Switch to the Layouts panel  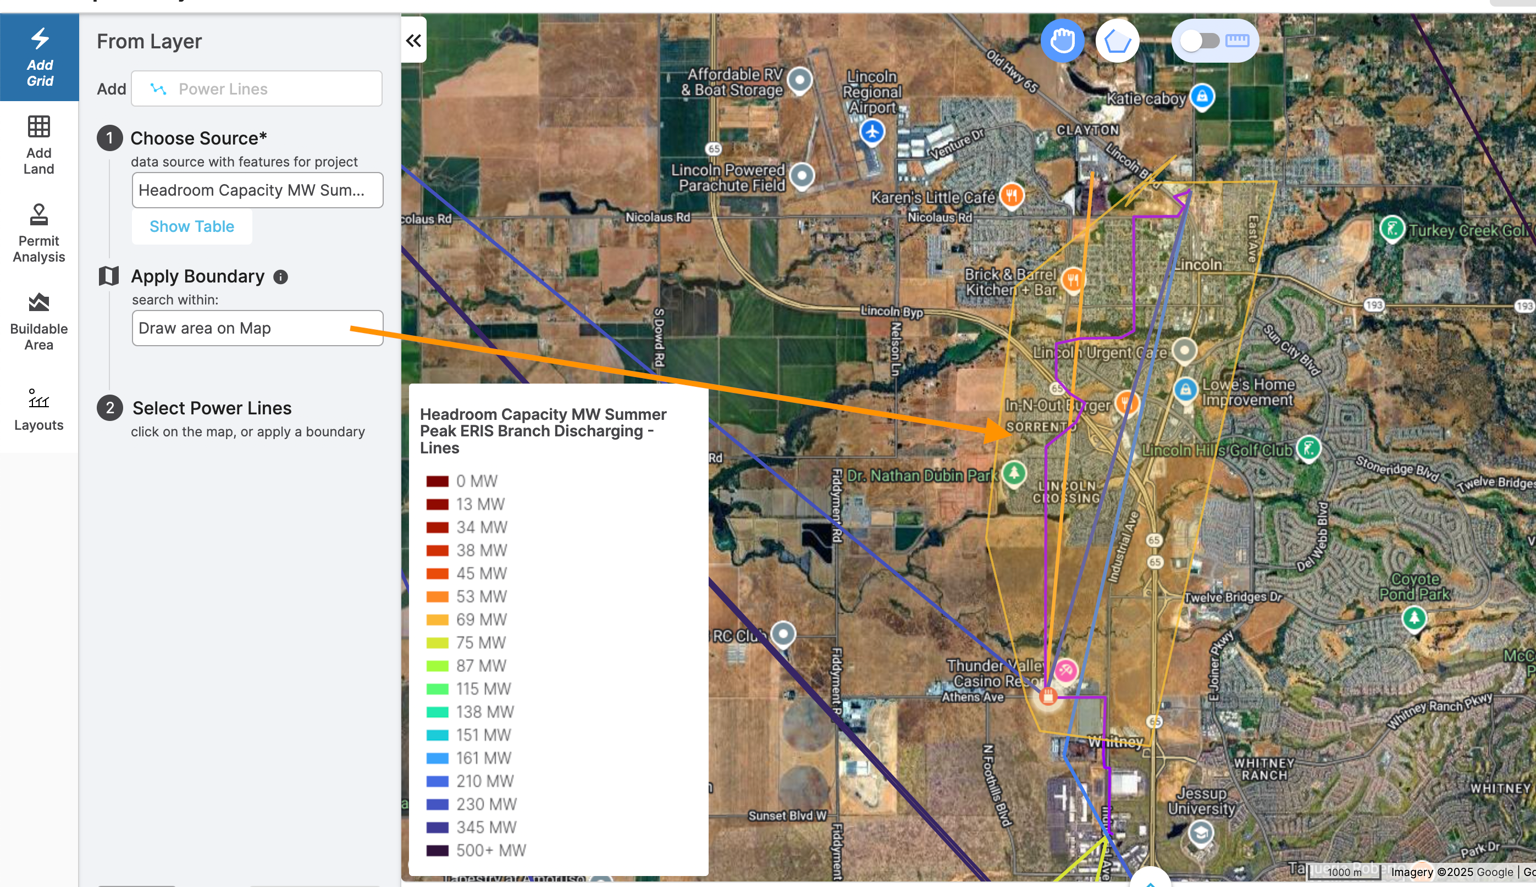(39, 410)
